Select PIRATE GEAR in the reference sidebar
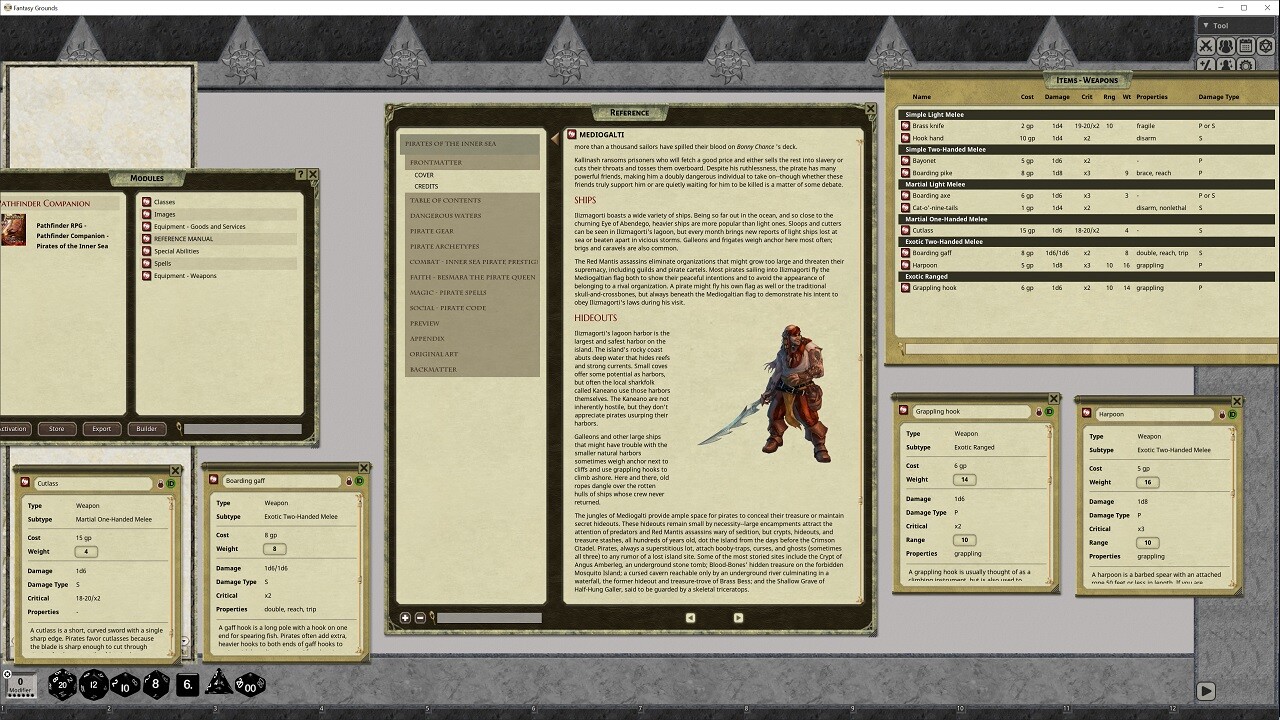The height and width of the screenshot is (720, 1280). 433,231
